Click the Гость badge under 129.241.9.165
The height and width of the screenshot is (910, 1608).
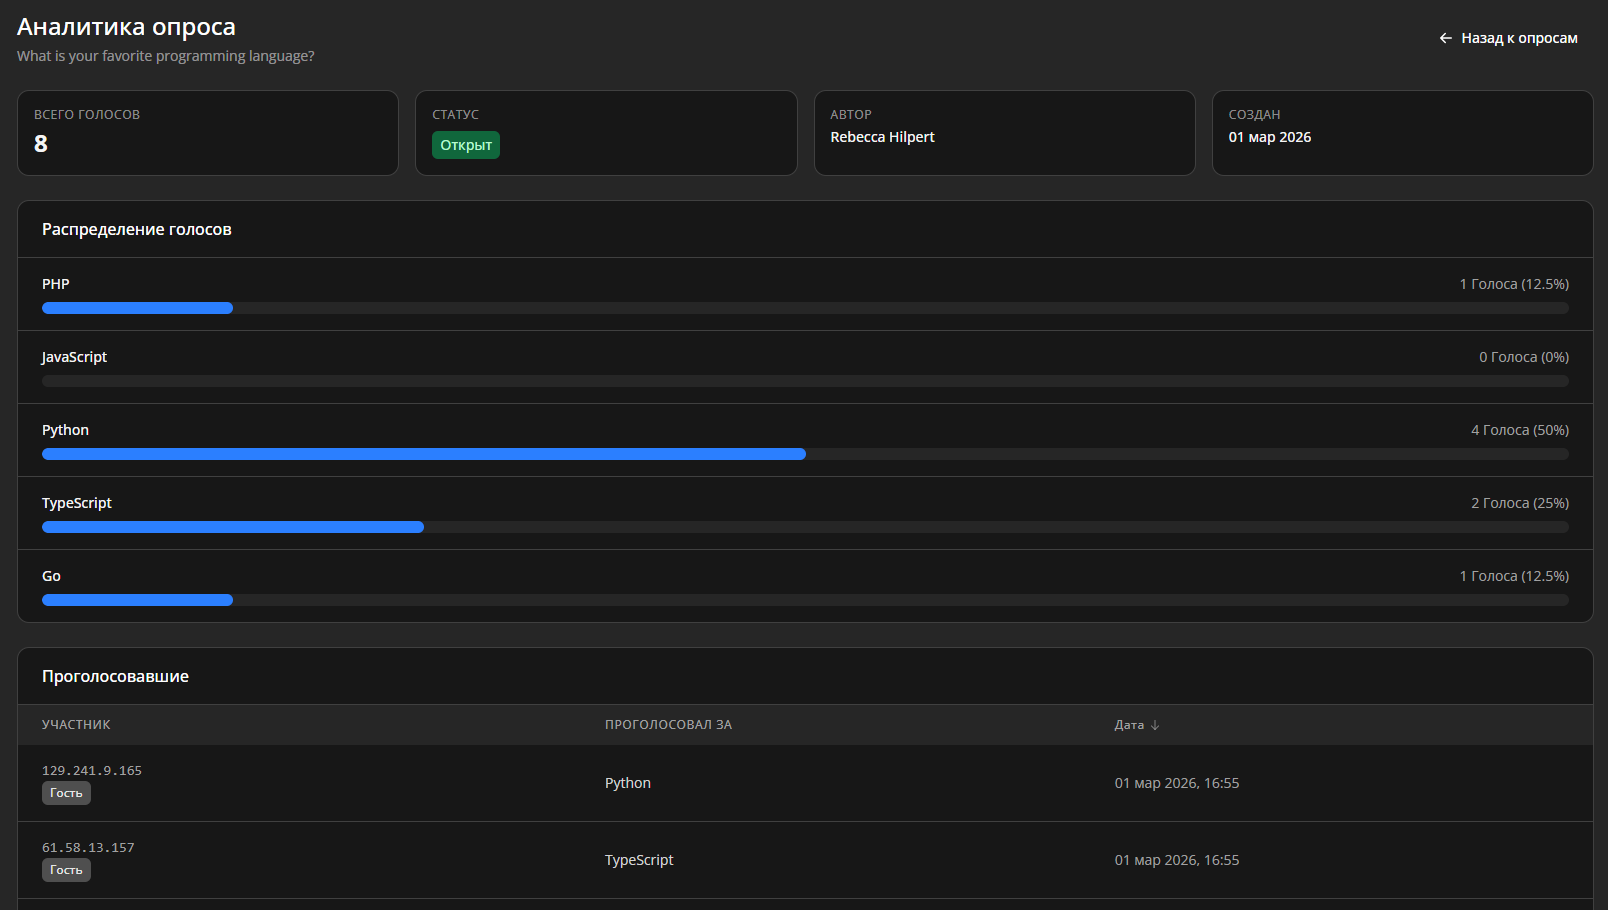66,793
